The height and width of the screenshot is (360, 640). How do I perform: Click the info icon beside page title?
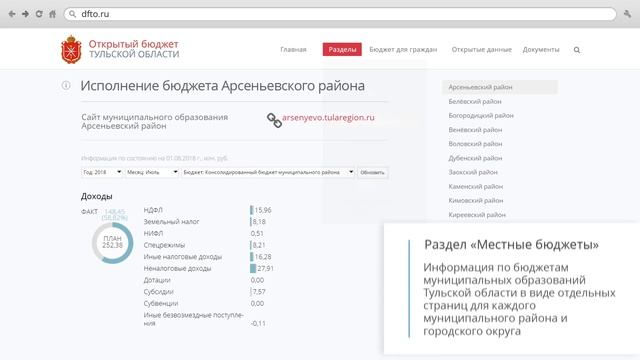[66, 85]
